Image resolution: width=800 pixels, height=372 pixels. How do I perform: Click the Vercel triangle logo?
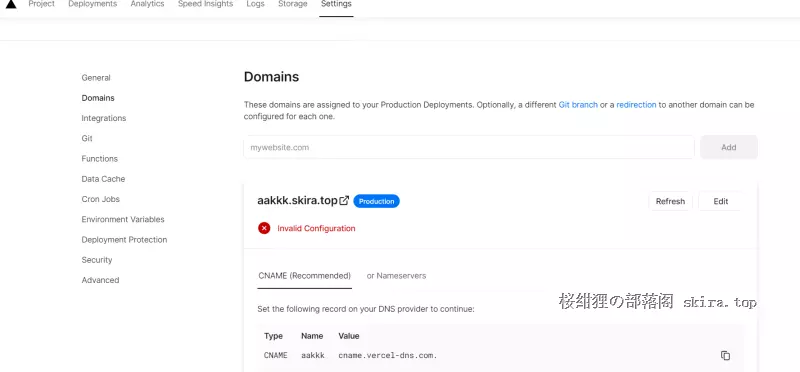click(x=11, y=4)
